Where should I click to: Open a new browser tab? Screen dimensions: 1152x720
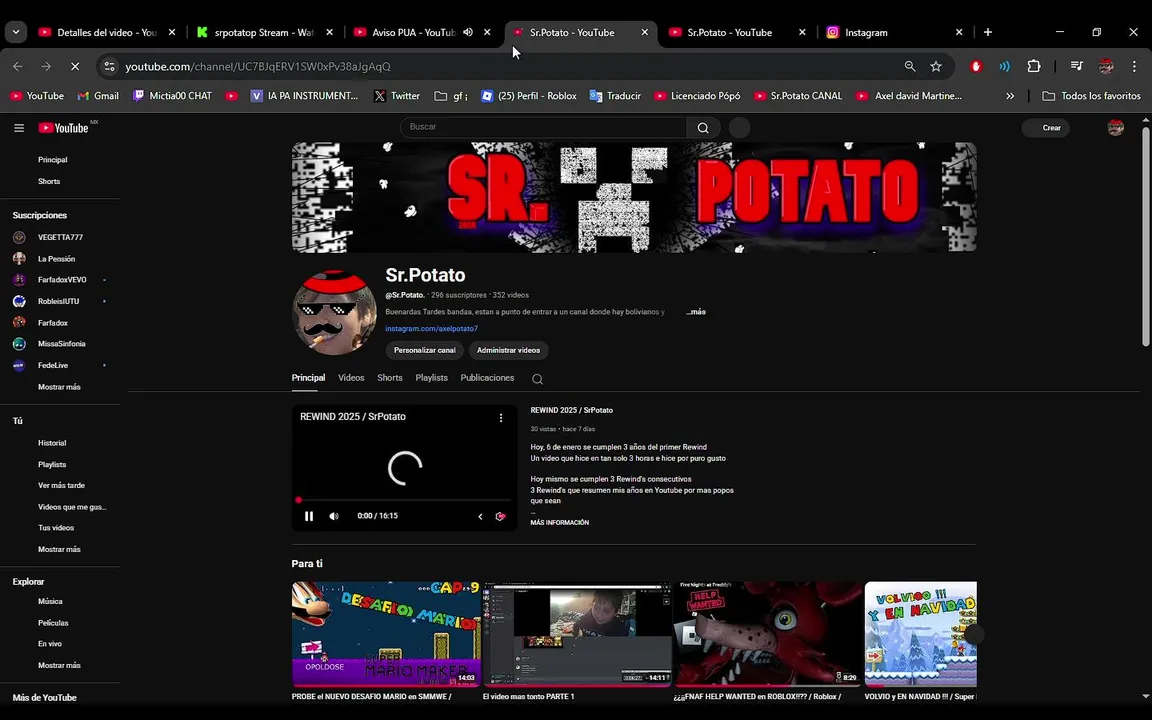tap(987, 32)
